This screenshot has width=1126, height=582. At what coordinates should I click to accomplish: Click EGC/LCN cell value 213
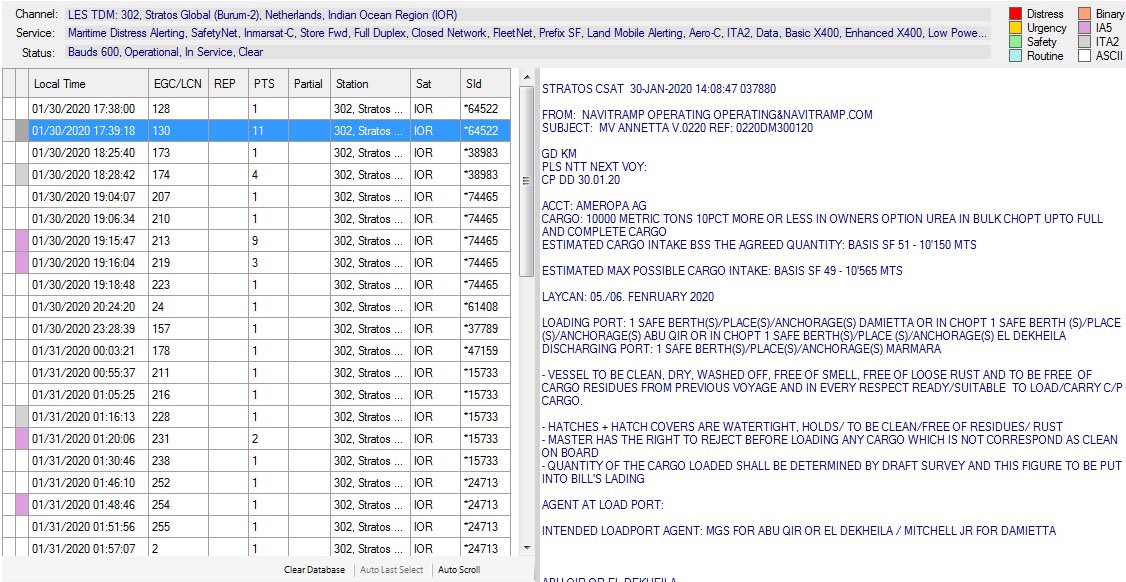click(x=178, y=241)
